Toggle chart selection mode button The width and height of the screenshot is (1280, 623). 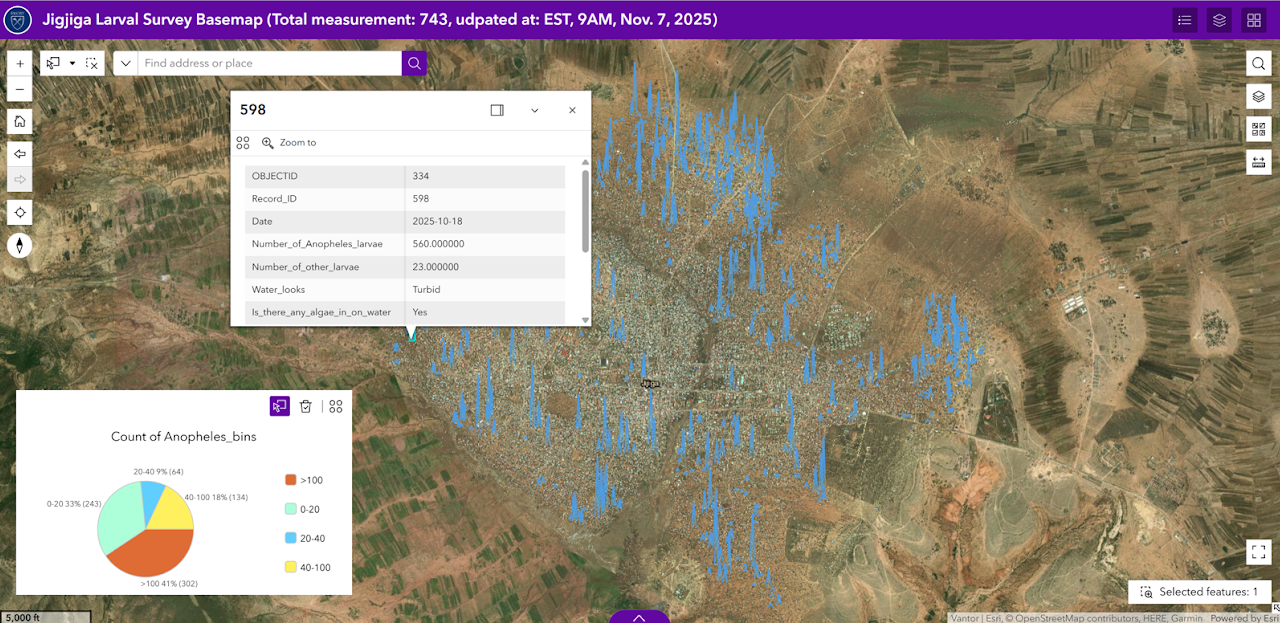pyautogui.click(x=279, y=406)
